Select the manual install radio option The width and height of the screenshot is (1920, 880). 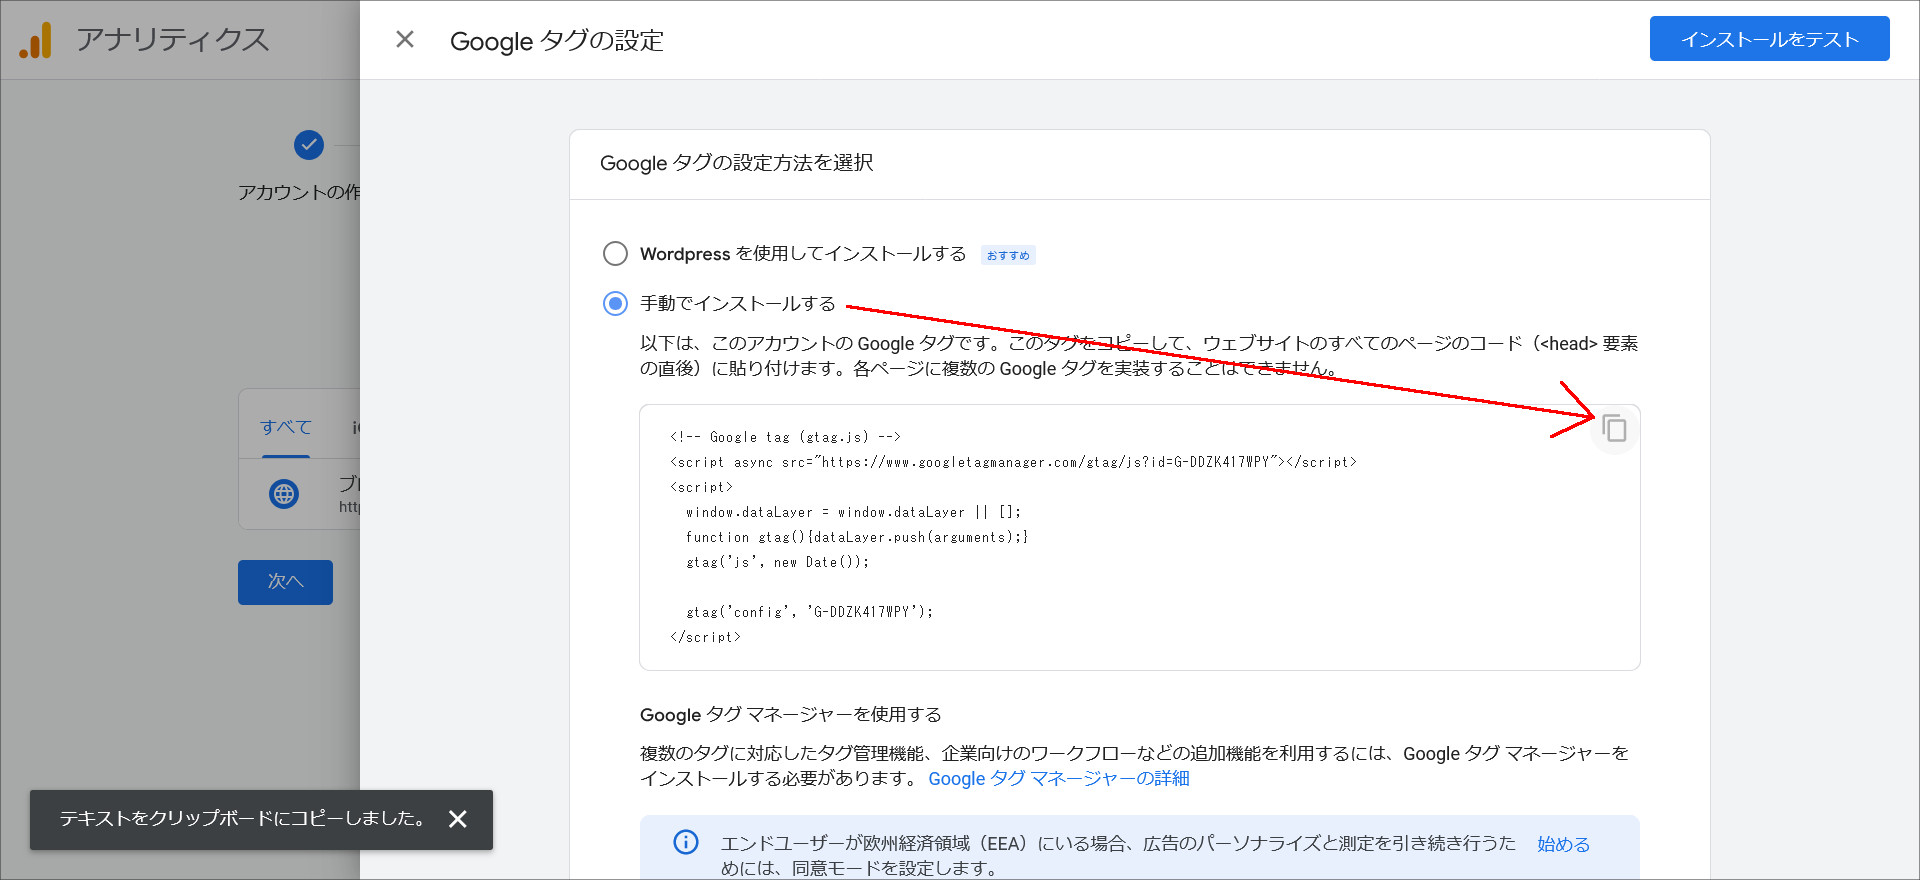[x=615, y=303]
